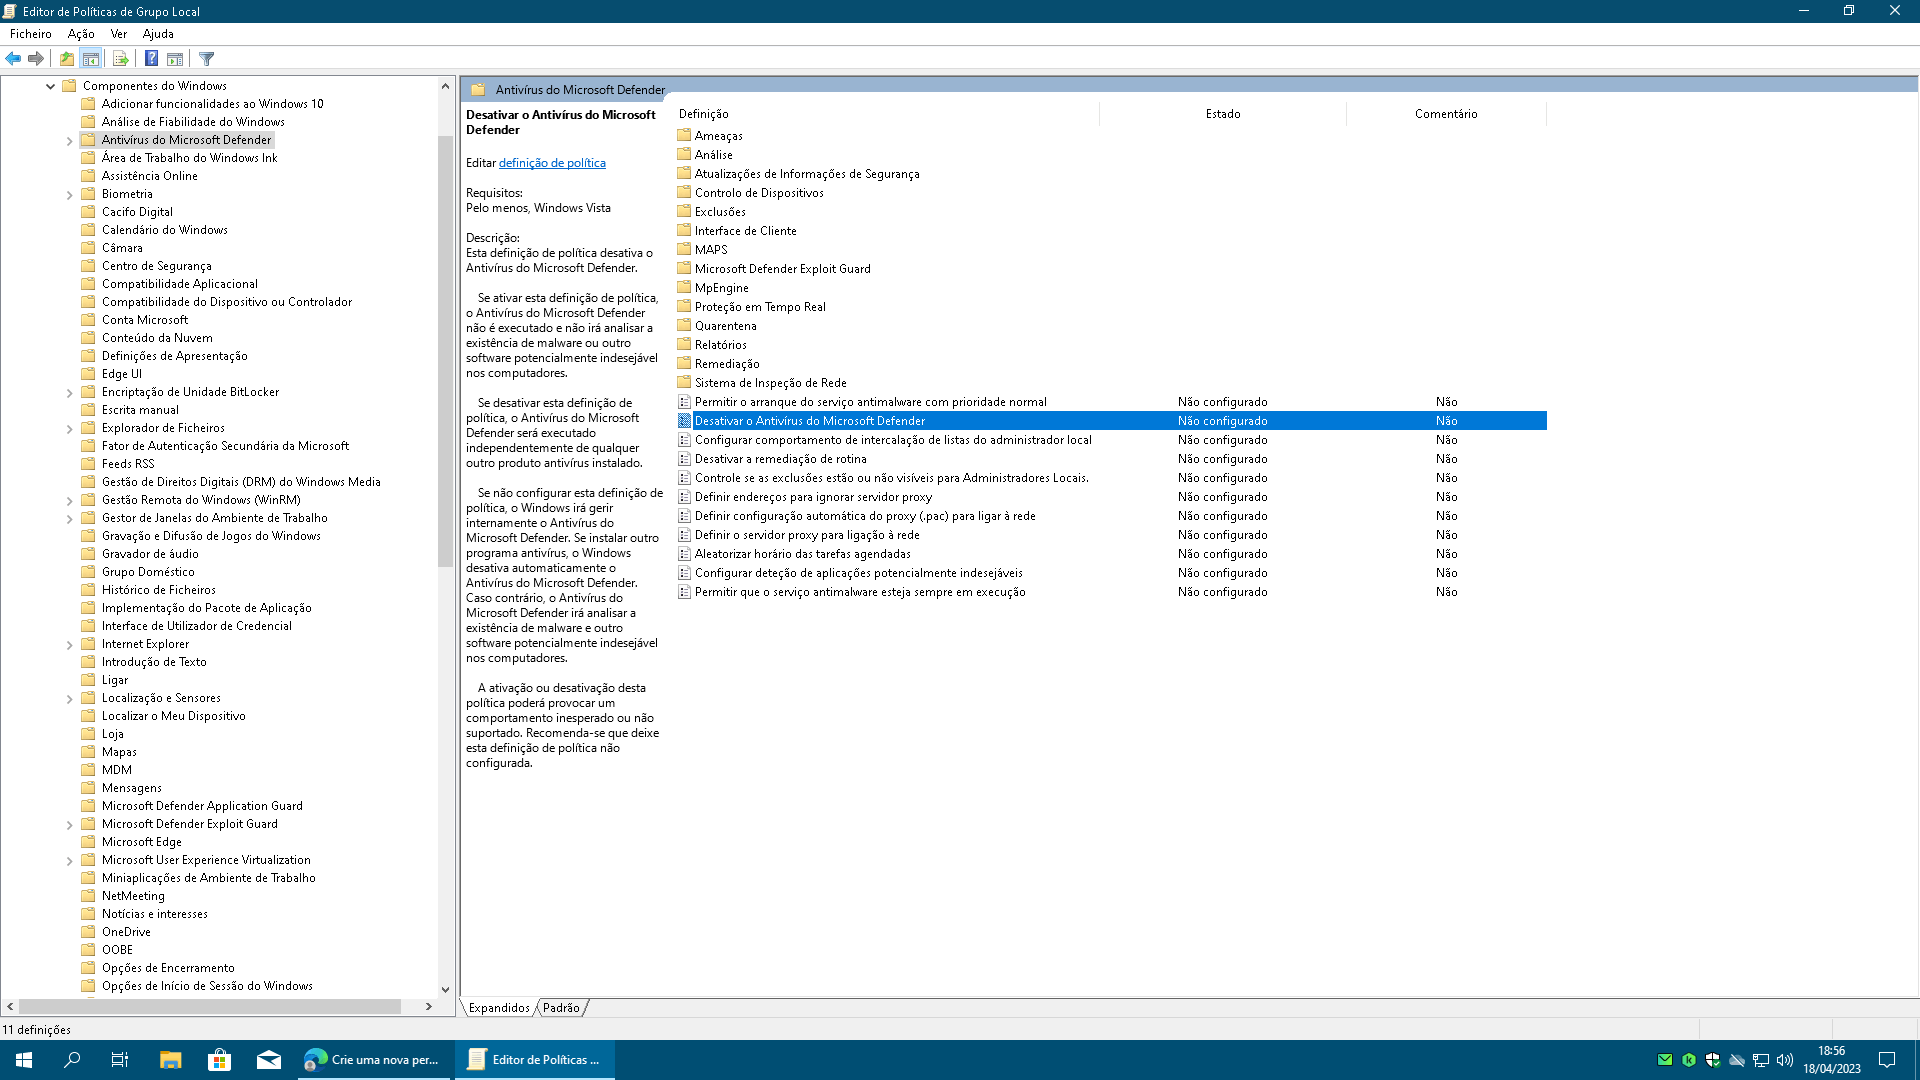The width and height of the screenshot is (1920, 1080).
Task: Collapse Componentes do Windows tree node
Action: [x=50, y=86]
